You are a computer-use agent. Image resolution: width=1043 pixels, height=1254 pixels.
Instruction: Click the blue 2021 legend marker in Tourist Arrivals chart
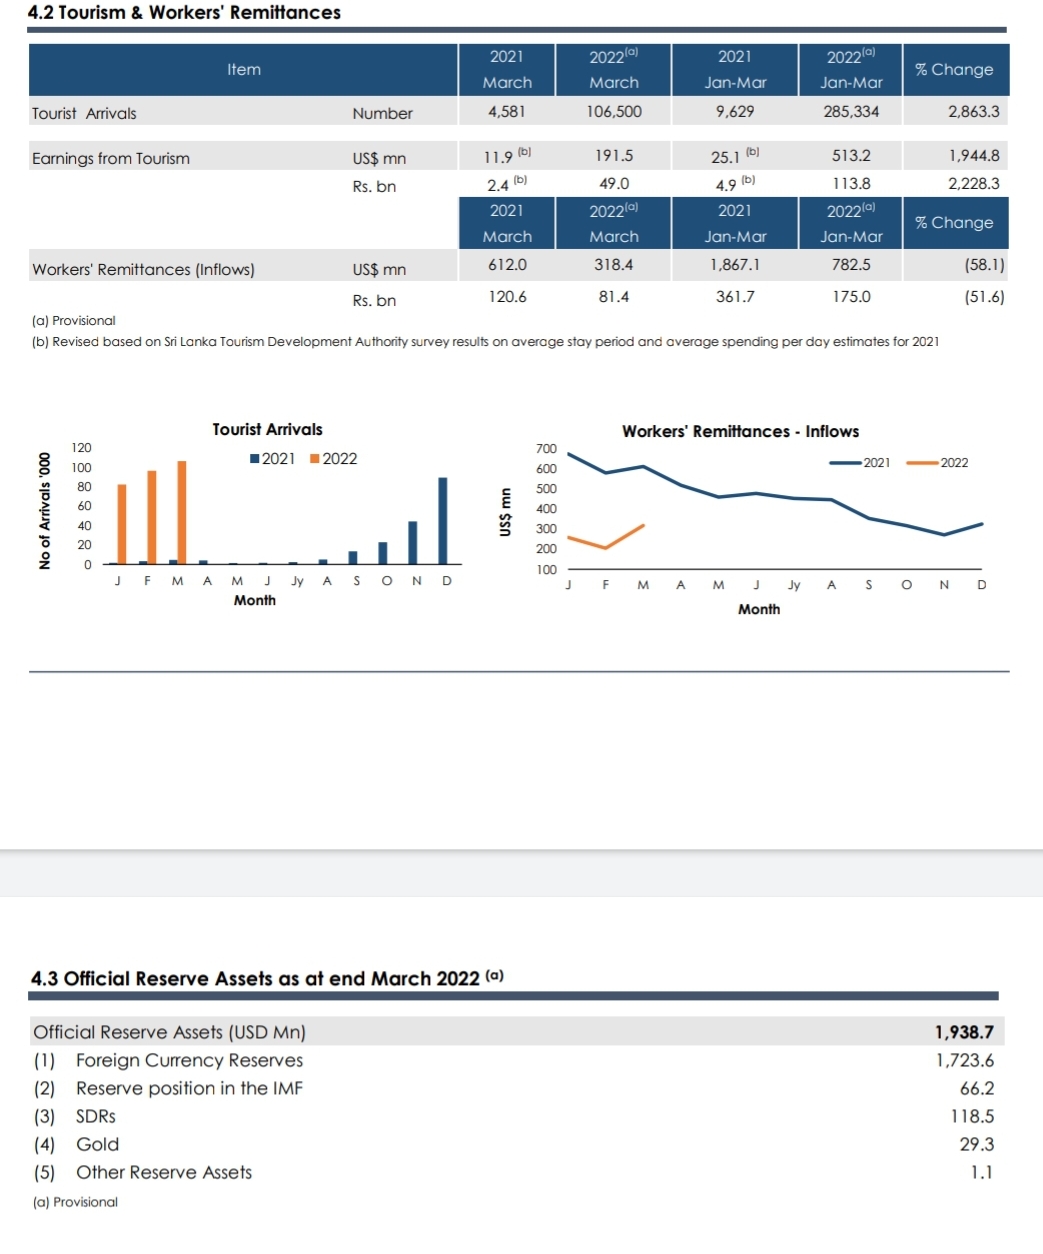pos(255,459)
